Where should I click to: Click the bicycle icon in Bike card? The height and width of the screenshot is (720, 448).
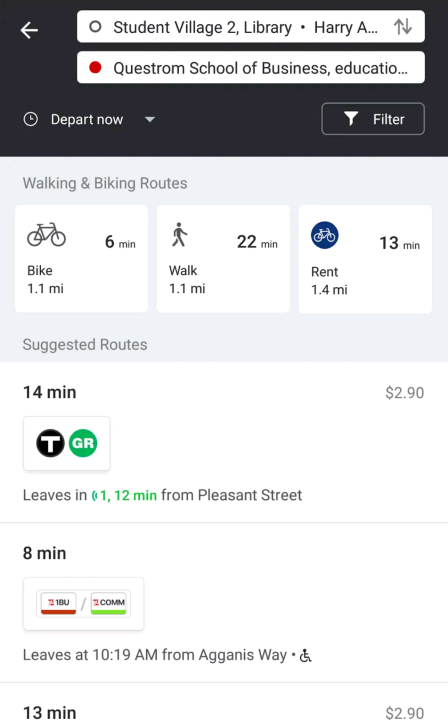point(46,235)
